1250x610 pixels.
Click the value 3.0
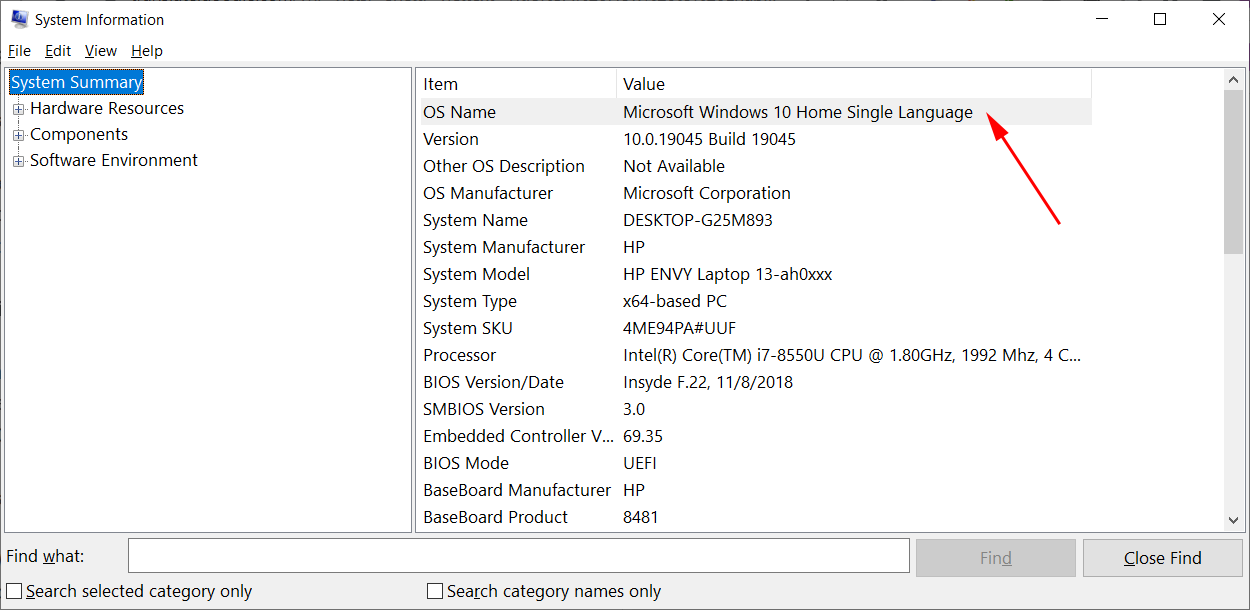[634, 409]
